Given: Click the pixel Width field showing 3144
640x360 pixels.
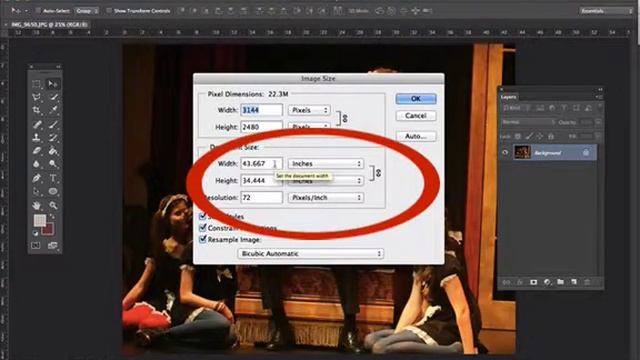Looking at the screenshot, I should click(261, 110).
